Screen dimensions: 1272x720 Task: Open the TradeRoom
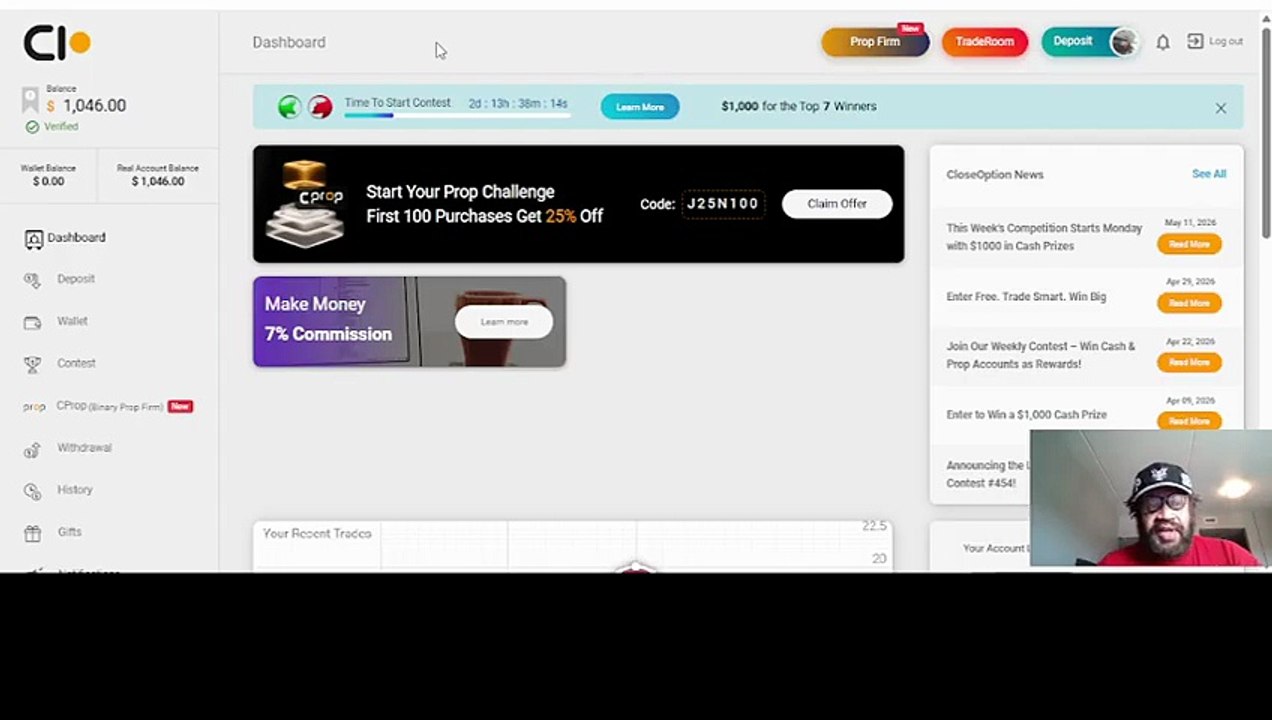coord(984,42)
